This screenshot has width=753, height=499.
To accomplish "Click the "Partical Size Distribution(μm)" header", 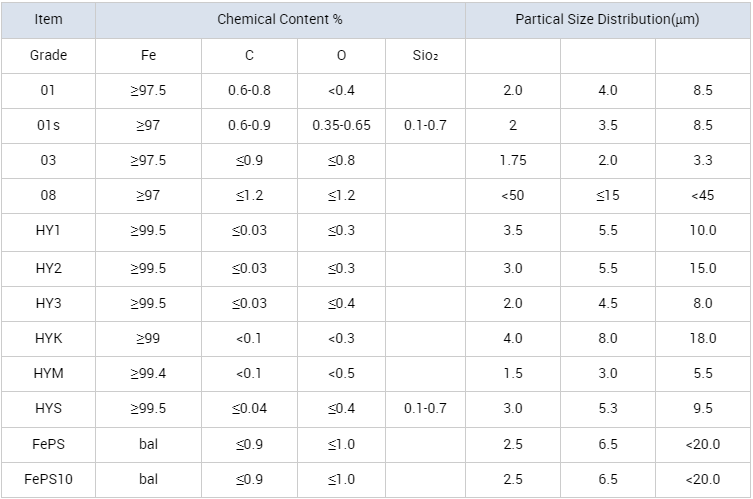I will point(607,20).
